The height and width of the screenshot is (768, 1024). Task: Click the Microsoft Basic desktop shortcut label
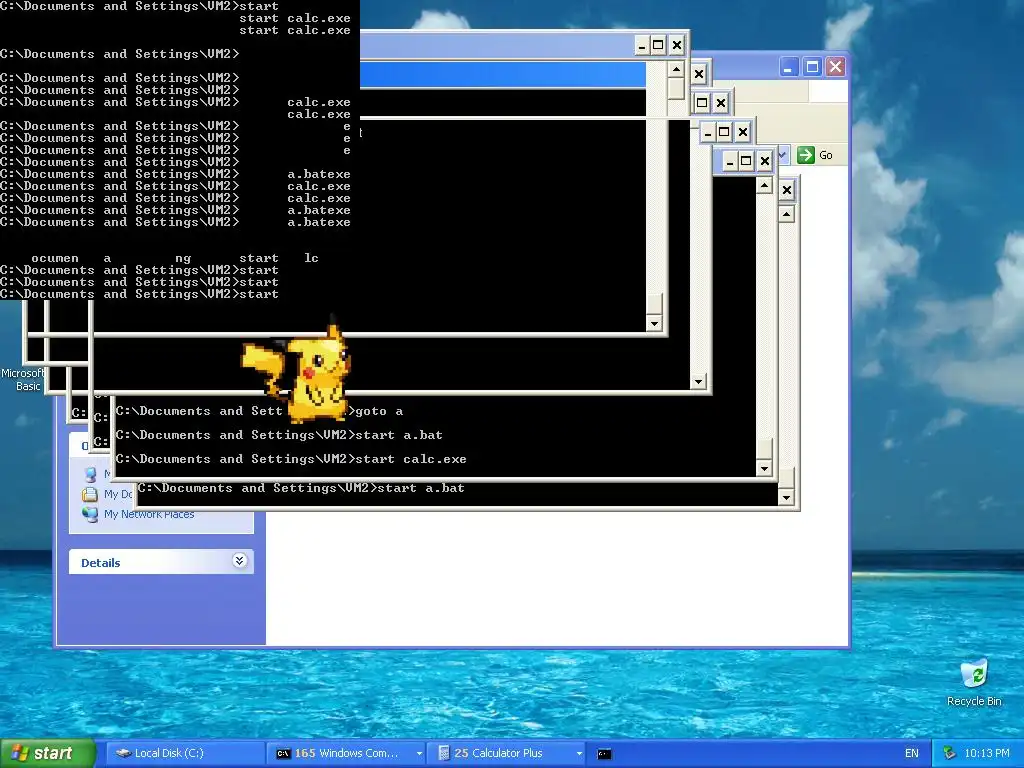coord(23,379)
